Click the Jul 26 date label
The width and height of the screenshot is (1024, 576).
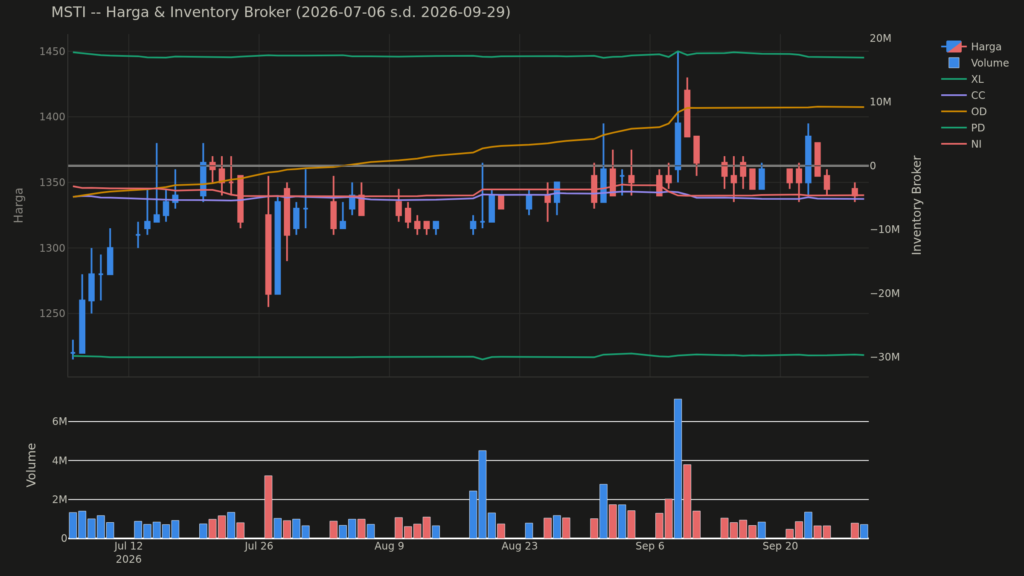coord(259,546)
